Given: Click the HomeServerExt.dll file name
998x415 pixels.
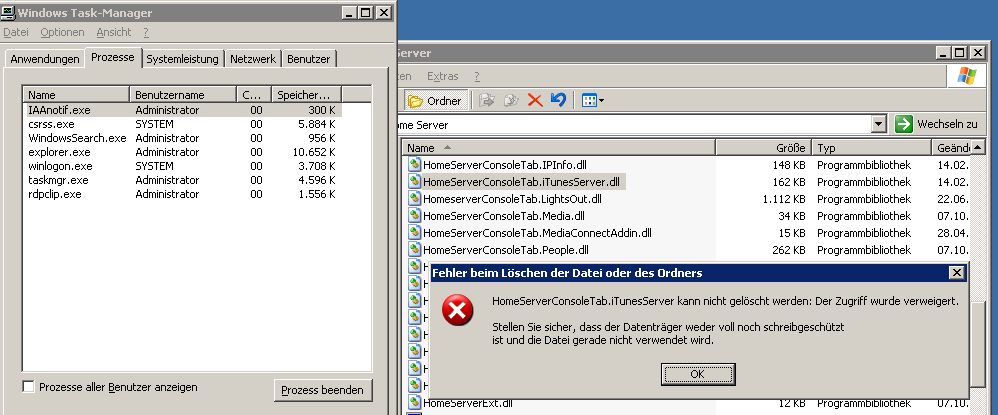Looking at the screenshot, I should pos(468,403).
